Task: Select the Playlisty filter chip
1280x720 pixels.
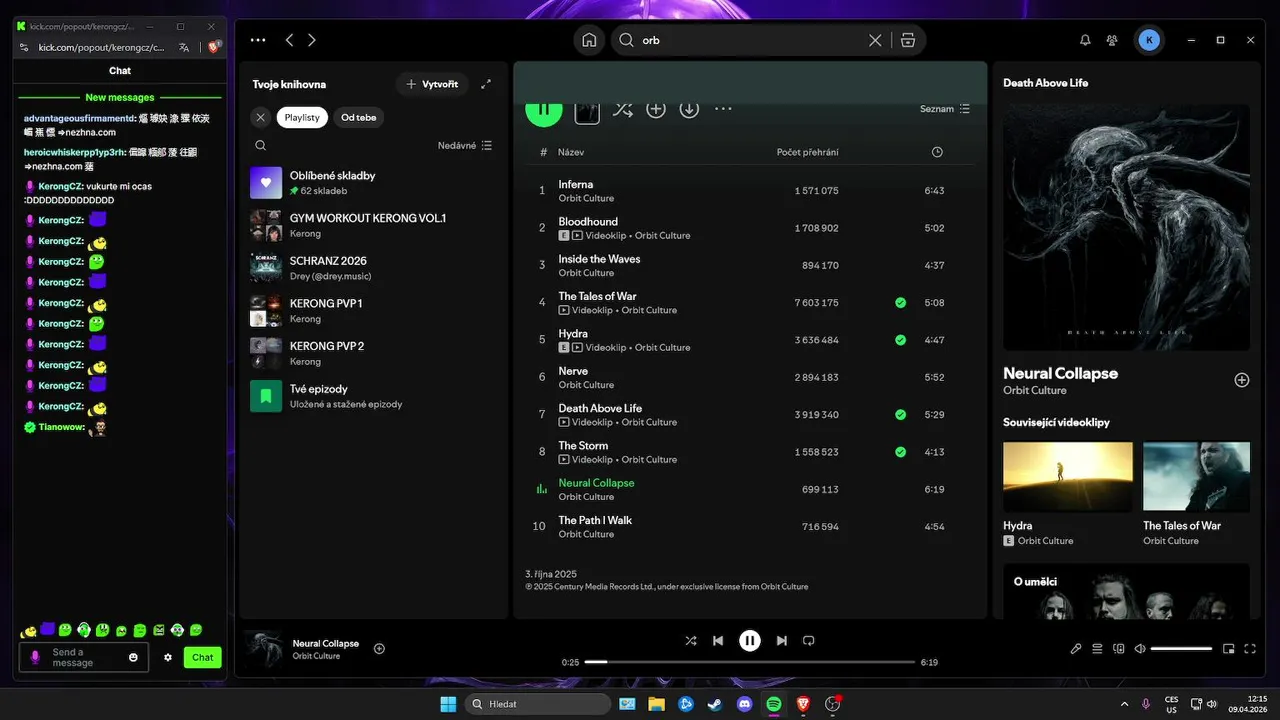Action: click(x=302, y=117)
